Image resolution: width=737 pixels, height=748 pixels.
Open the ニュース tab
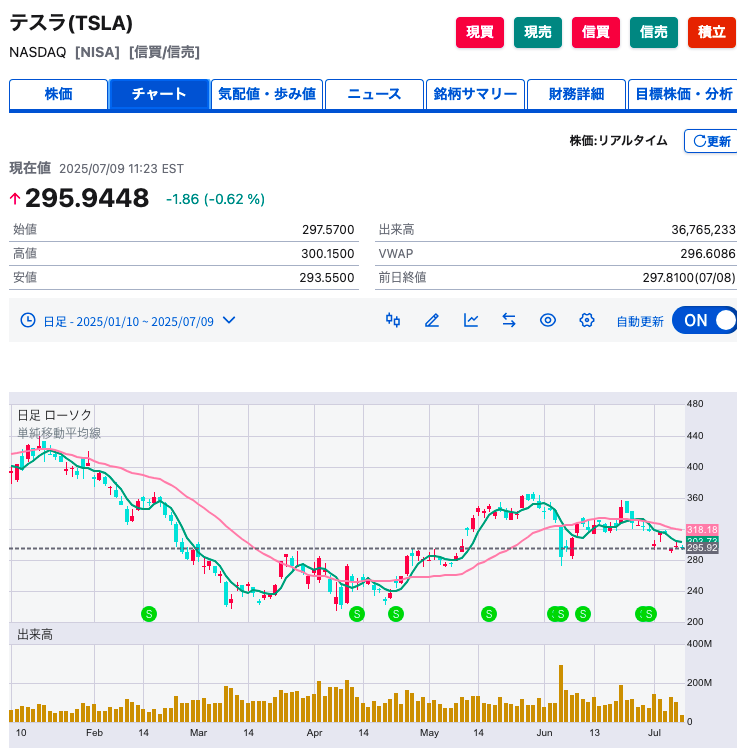click(374, 94)
